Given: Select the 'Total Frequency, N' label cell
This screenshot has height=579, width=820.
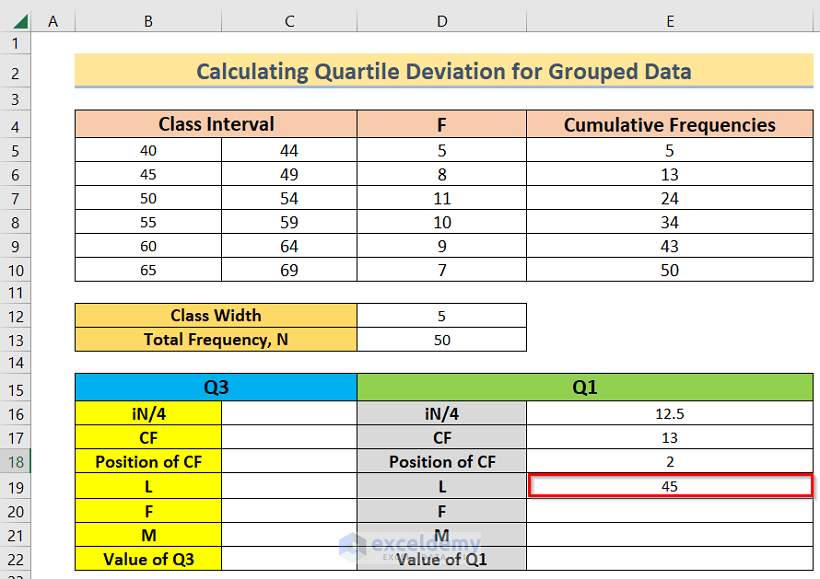Looking at the screenshot, I should [x=216, y=340].
